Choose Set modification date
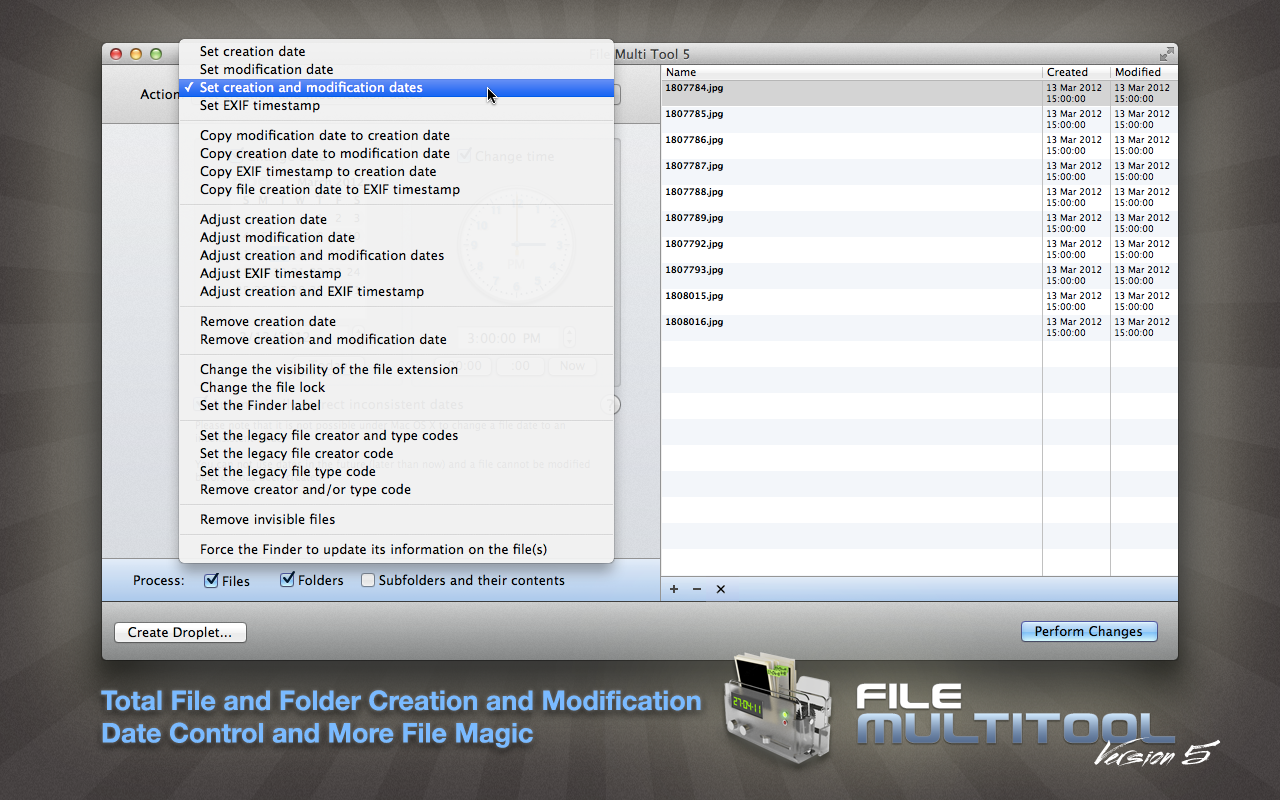Screen dimensions: 1280x800 coord(396,70)
